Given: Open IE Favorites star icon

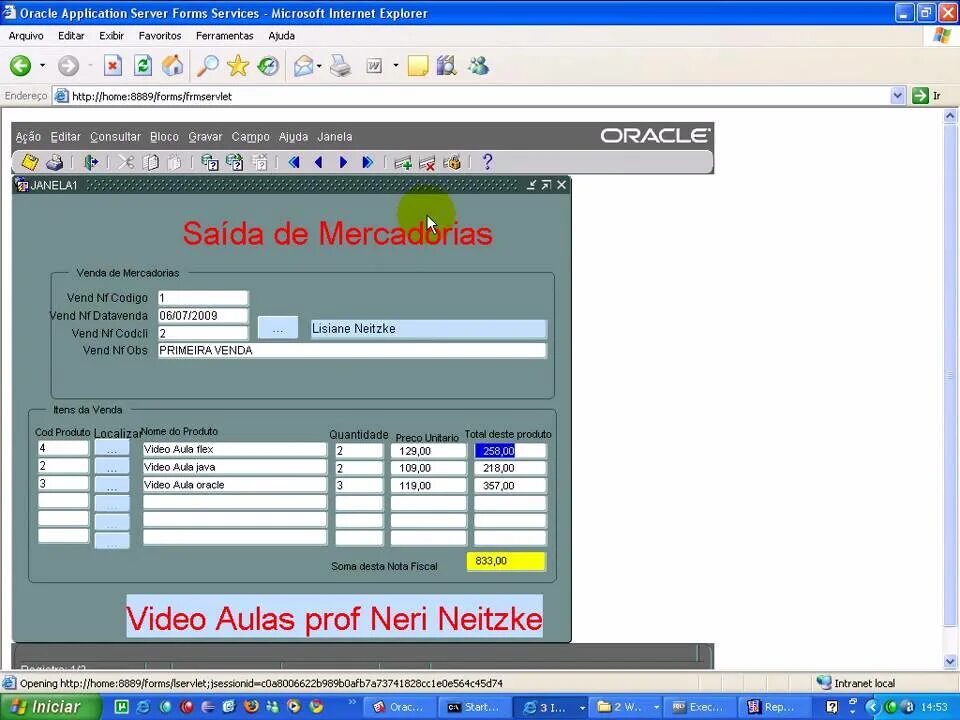Looking at the screenshot, I should coord(238,66).
